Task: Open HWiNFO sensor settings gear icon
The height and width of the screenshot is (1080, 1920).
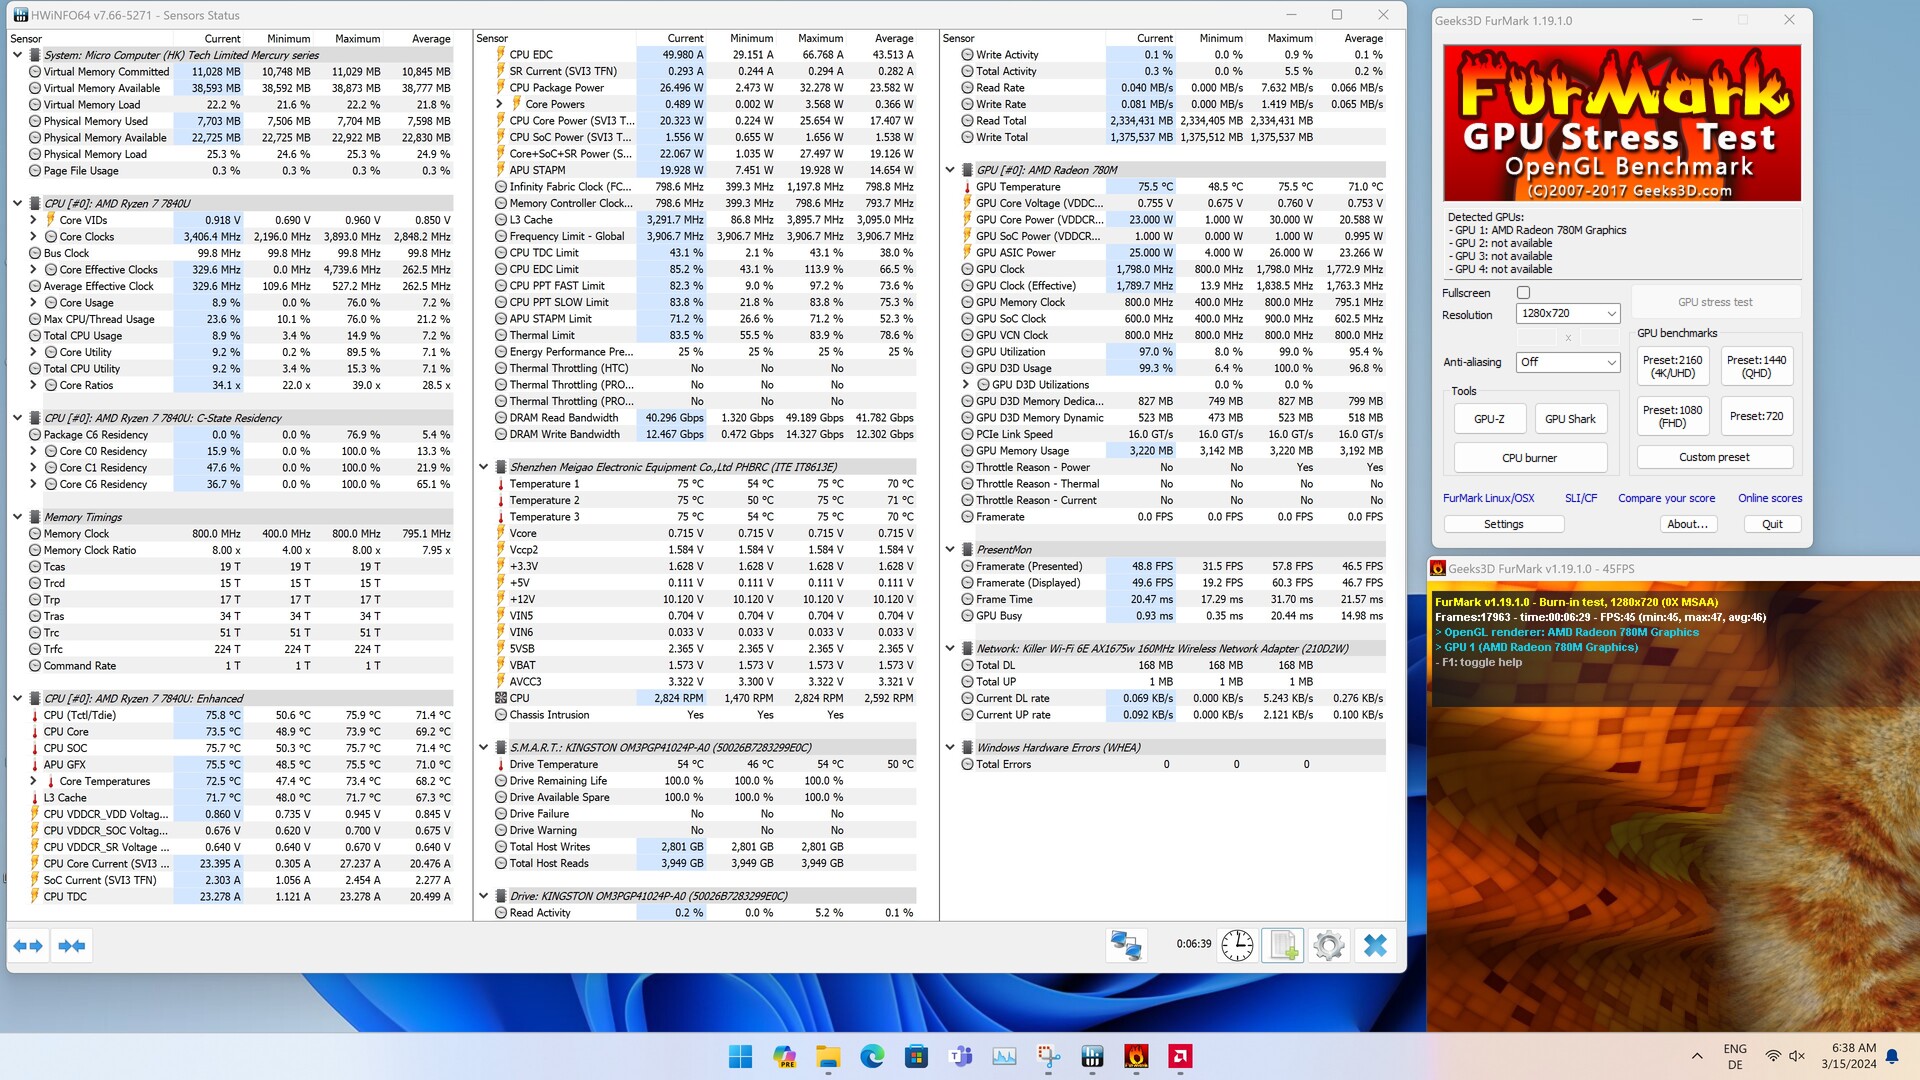Action: point(1329,945)
